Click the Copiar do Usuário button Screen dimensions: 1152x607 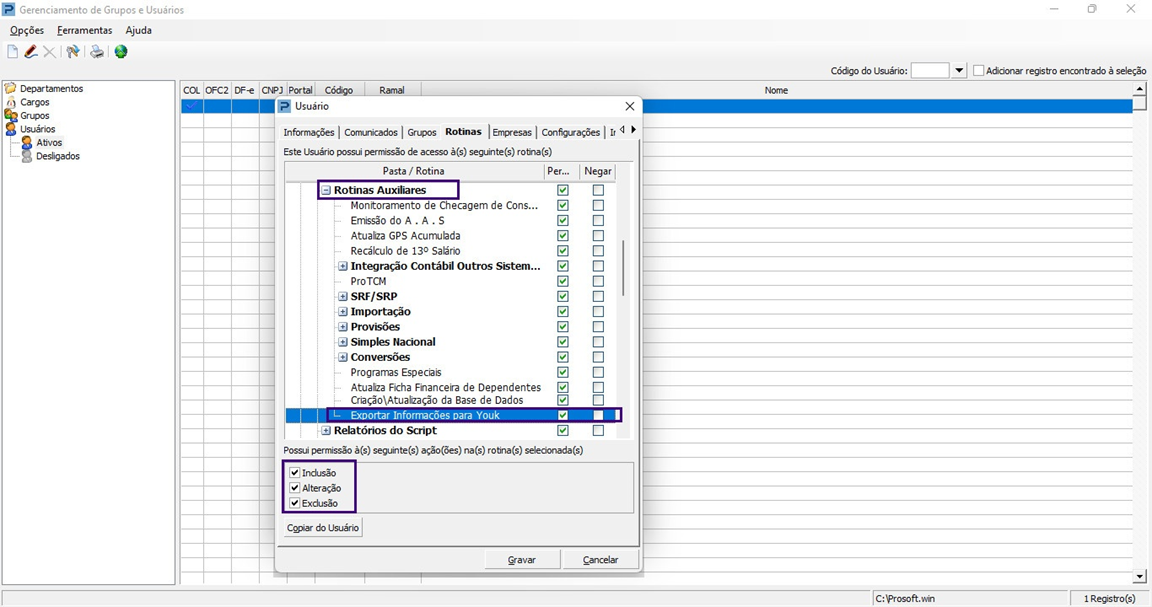pos(322,528)
